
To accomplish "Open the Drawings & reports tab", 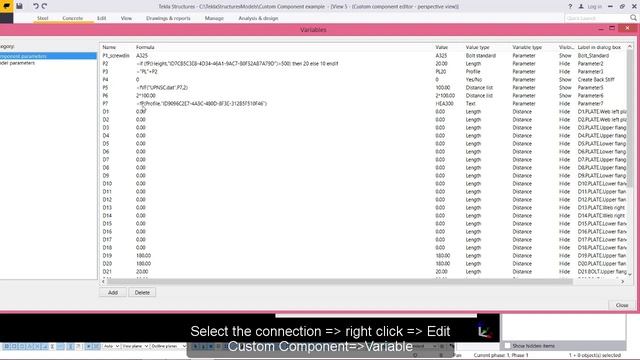I will [168, 18].
